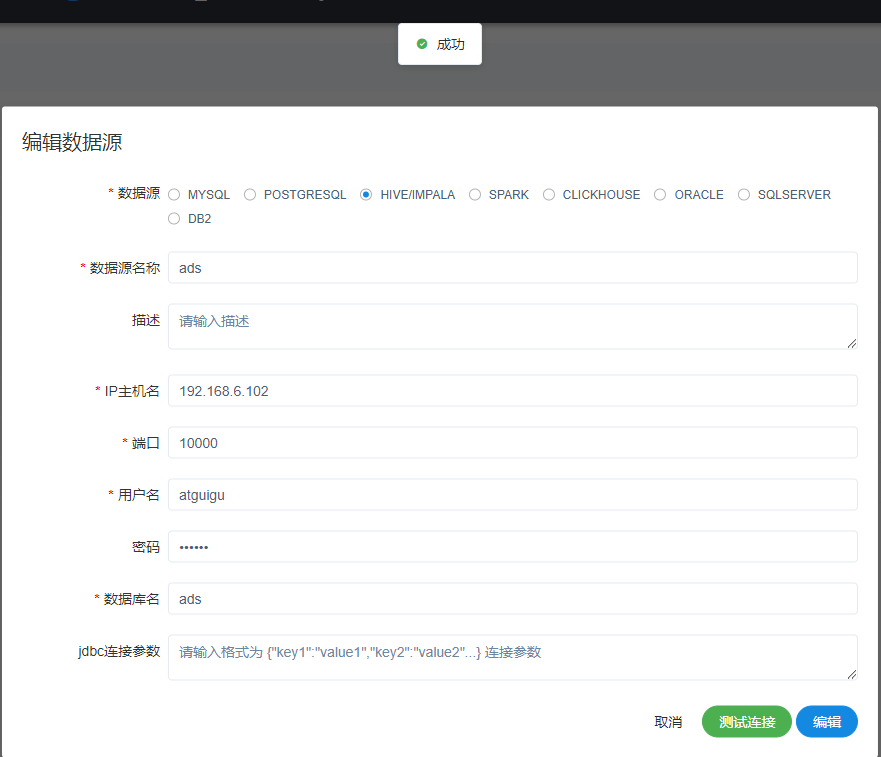Select the ORACLE radio button
This screenshot has width=881, height=757.
pos(660,194)
